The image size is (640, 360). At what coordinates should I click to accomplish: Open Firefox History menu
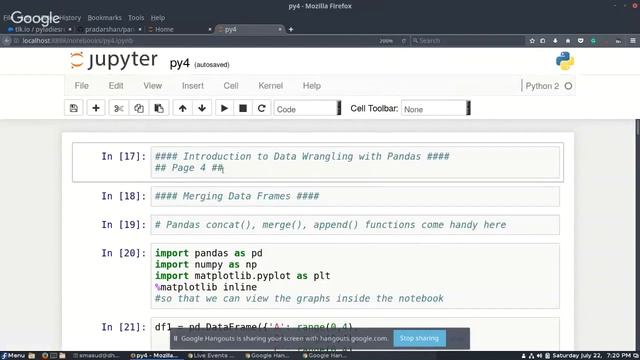click(x=70, y=18)
